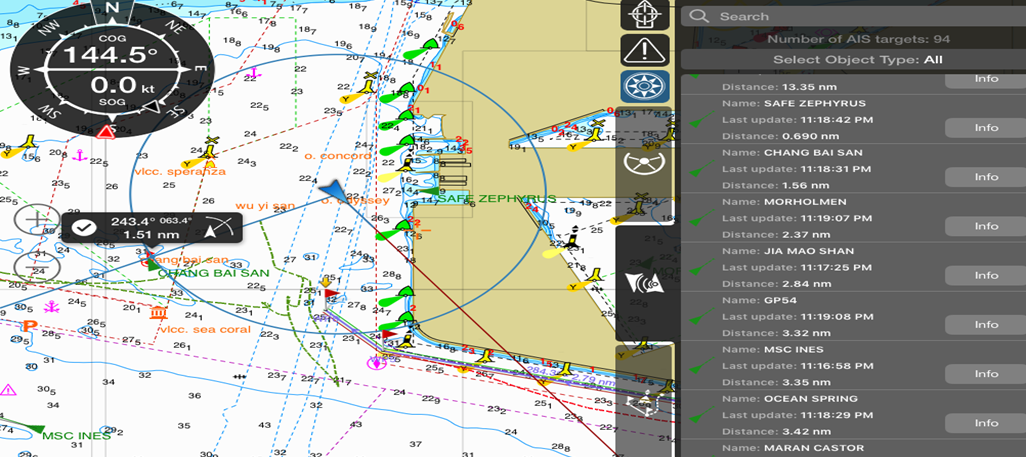Open Info for MORHOLMEN
The width and height of the screenshot is (1026, 457).
click(985, 226)
